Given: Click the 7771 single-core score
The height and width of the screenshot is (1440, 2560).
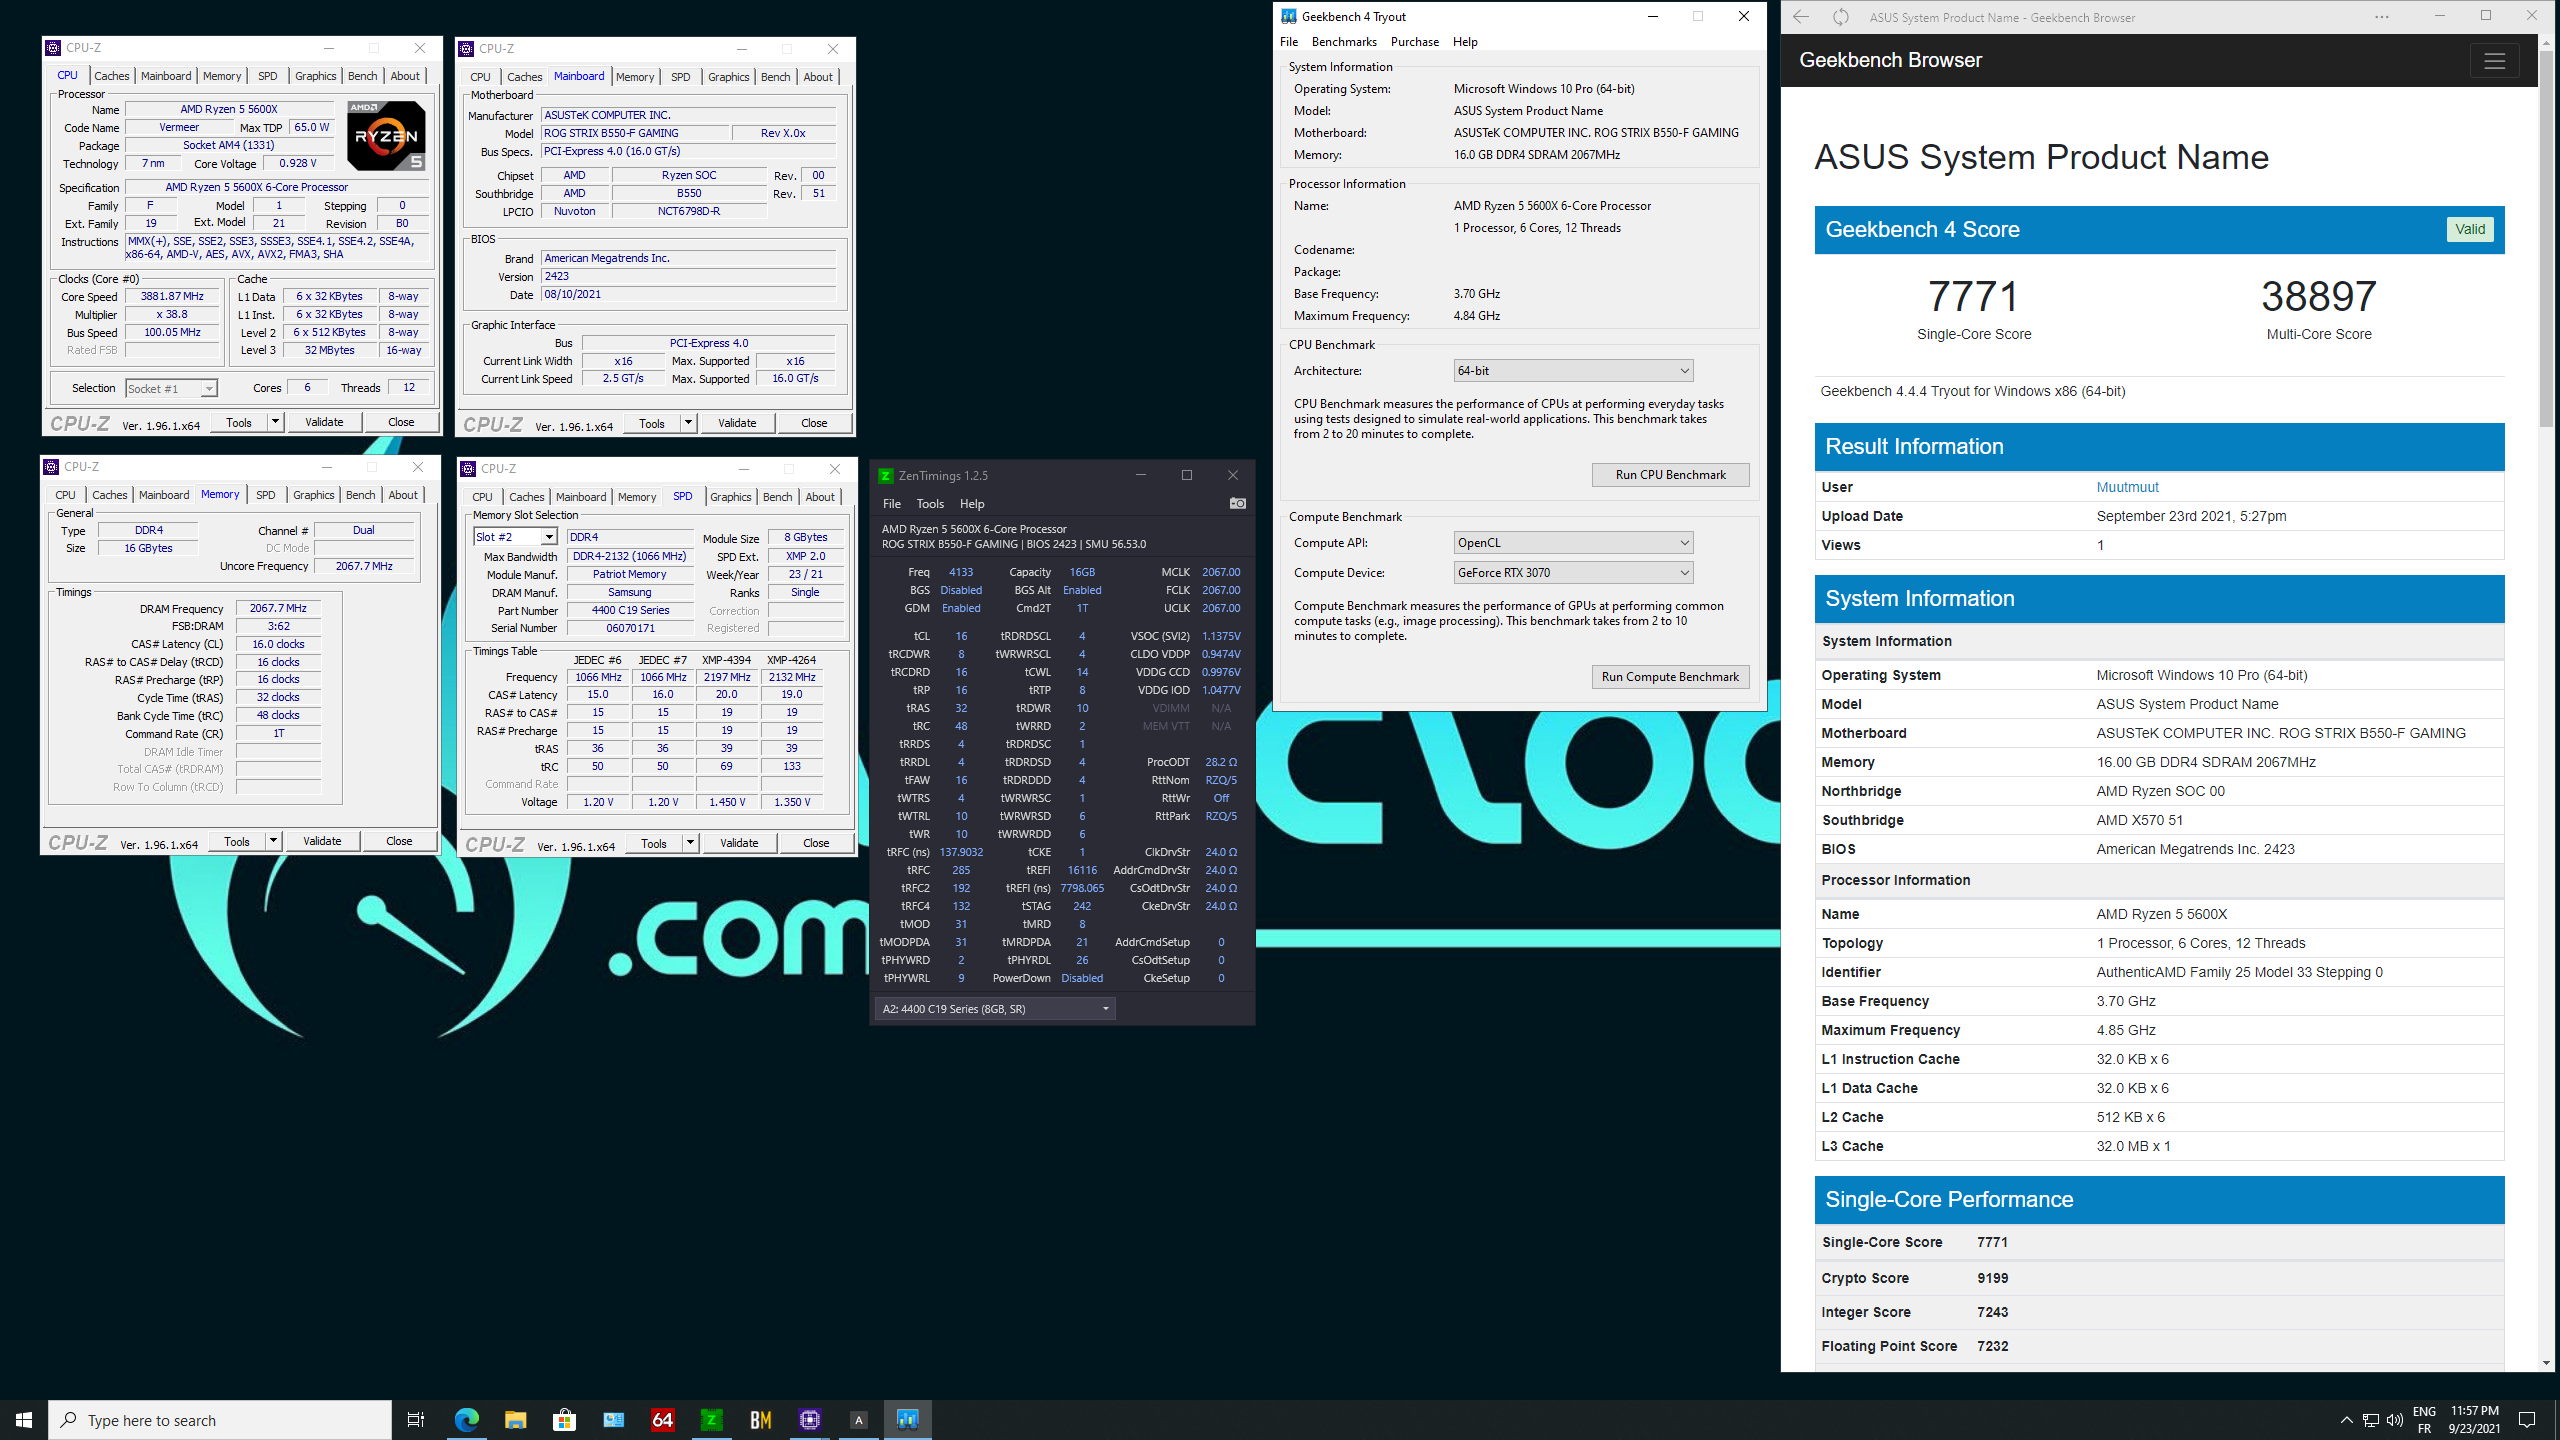Looking at the screenshot, I should pyautogui.click(x=1974, y=296).
